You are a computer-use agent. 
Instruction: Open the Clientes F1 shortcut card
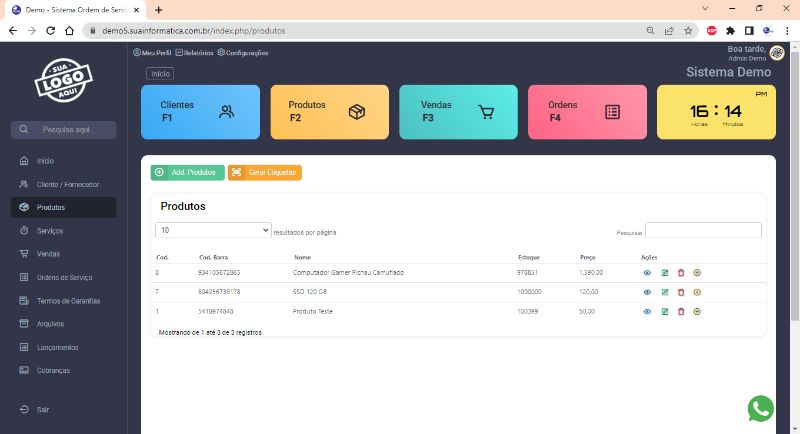[x=200, y=111]
